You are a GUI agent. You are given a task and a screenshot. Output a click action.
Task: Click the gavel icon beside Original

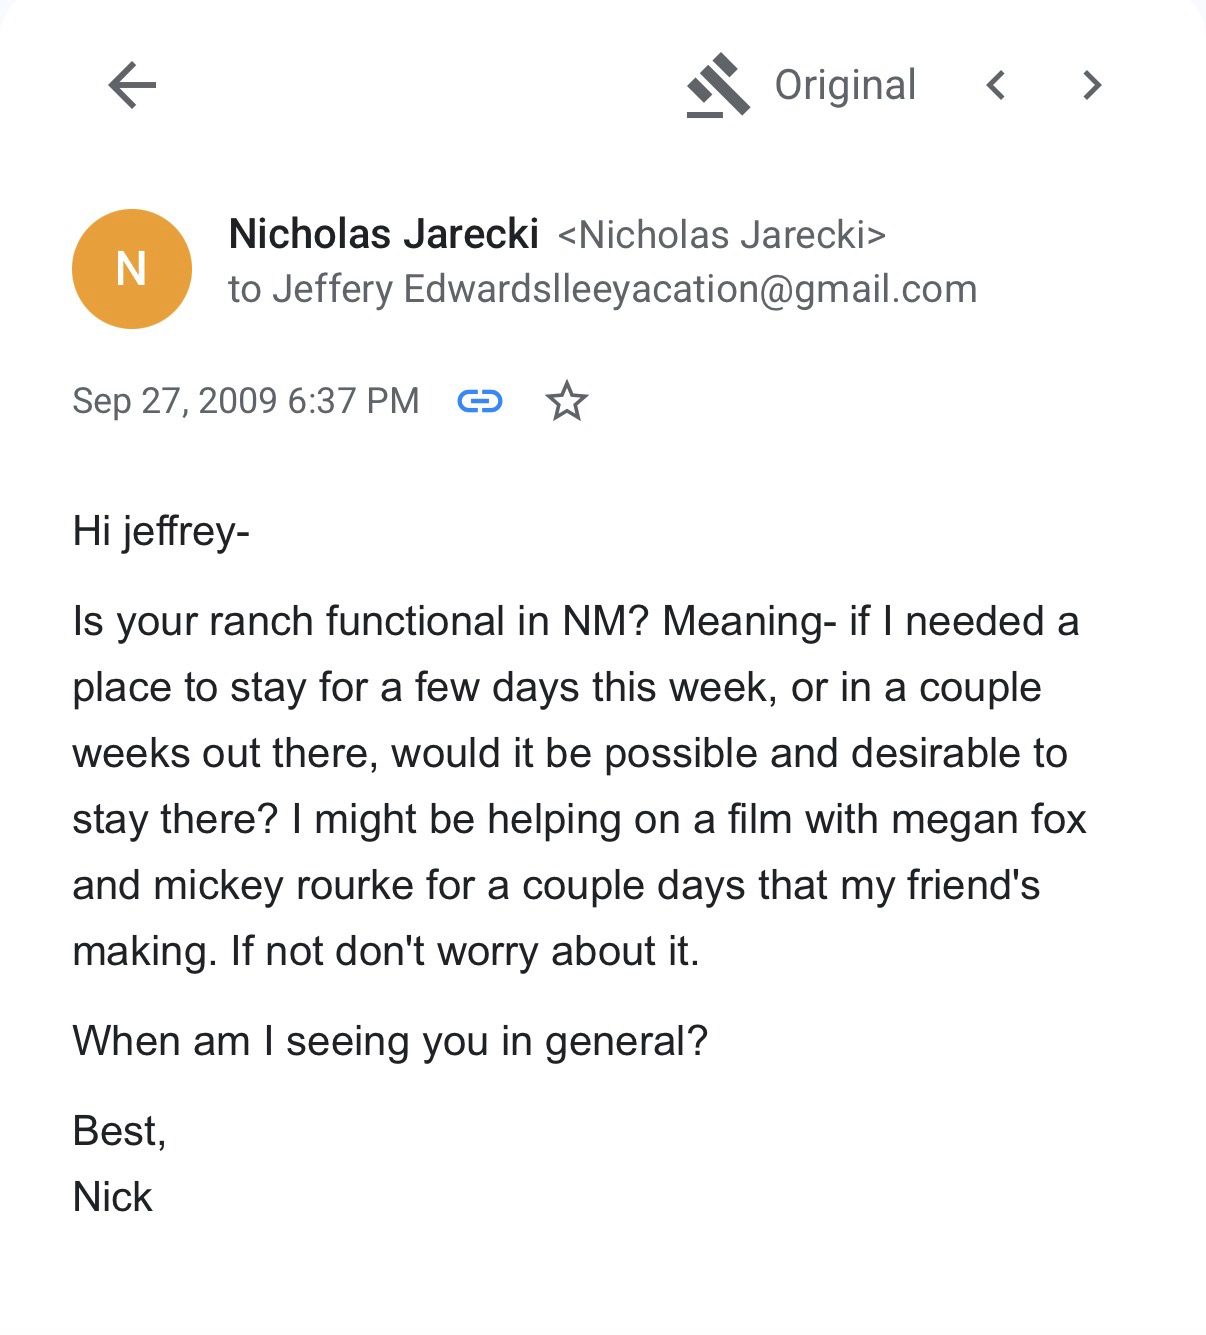pos(718,86)
